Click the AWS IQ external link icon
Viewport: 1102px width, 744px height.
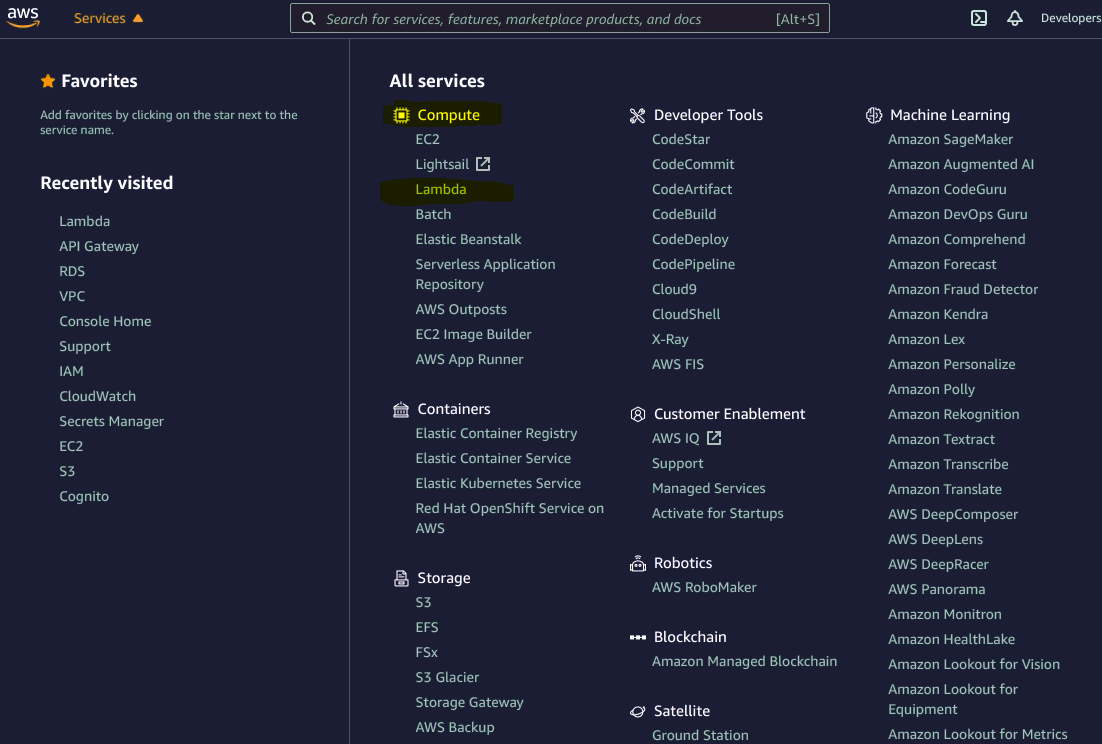713,438
